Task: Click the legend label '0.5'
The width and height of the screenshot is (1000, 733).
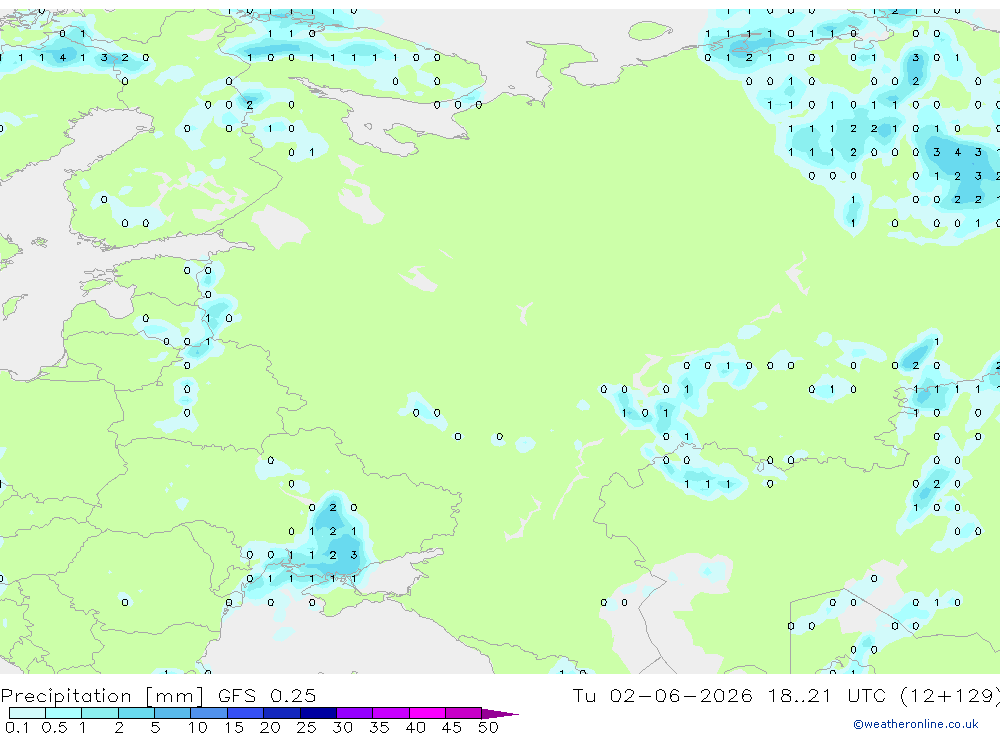Action: point(54,727)
